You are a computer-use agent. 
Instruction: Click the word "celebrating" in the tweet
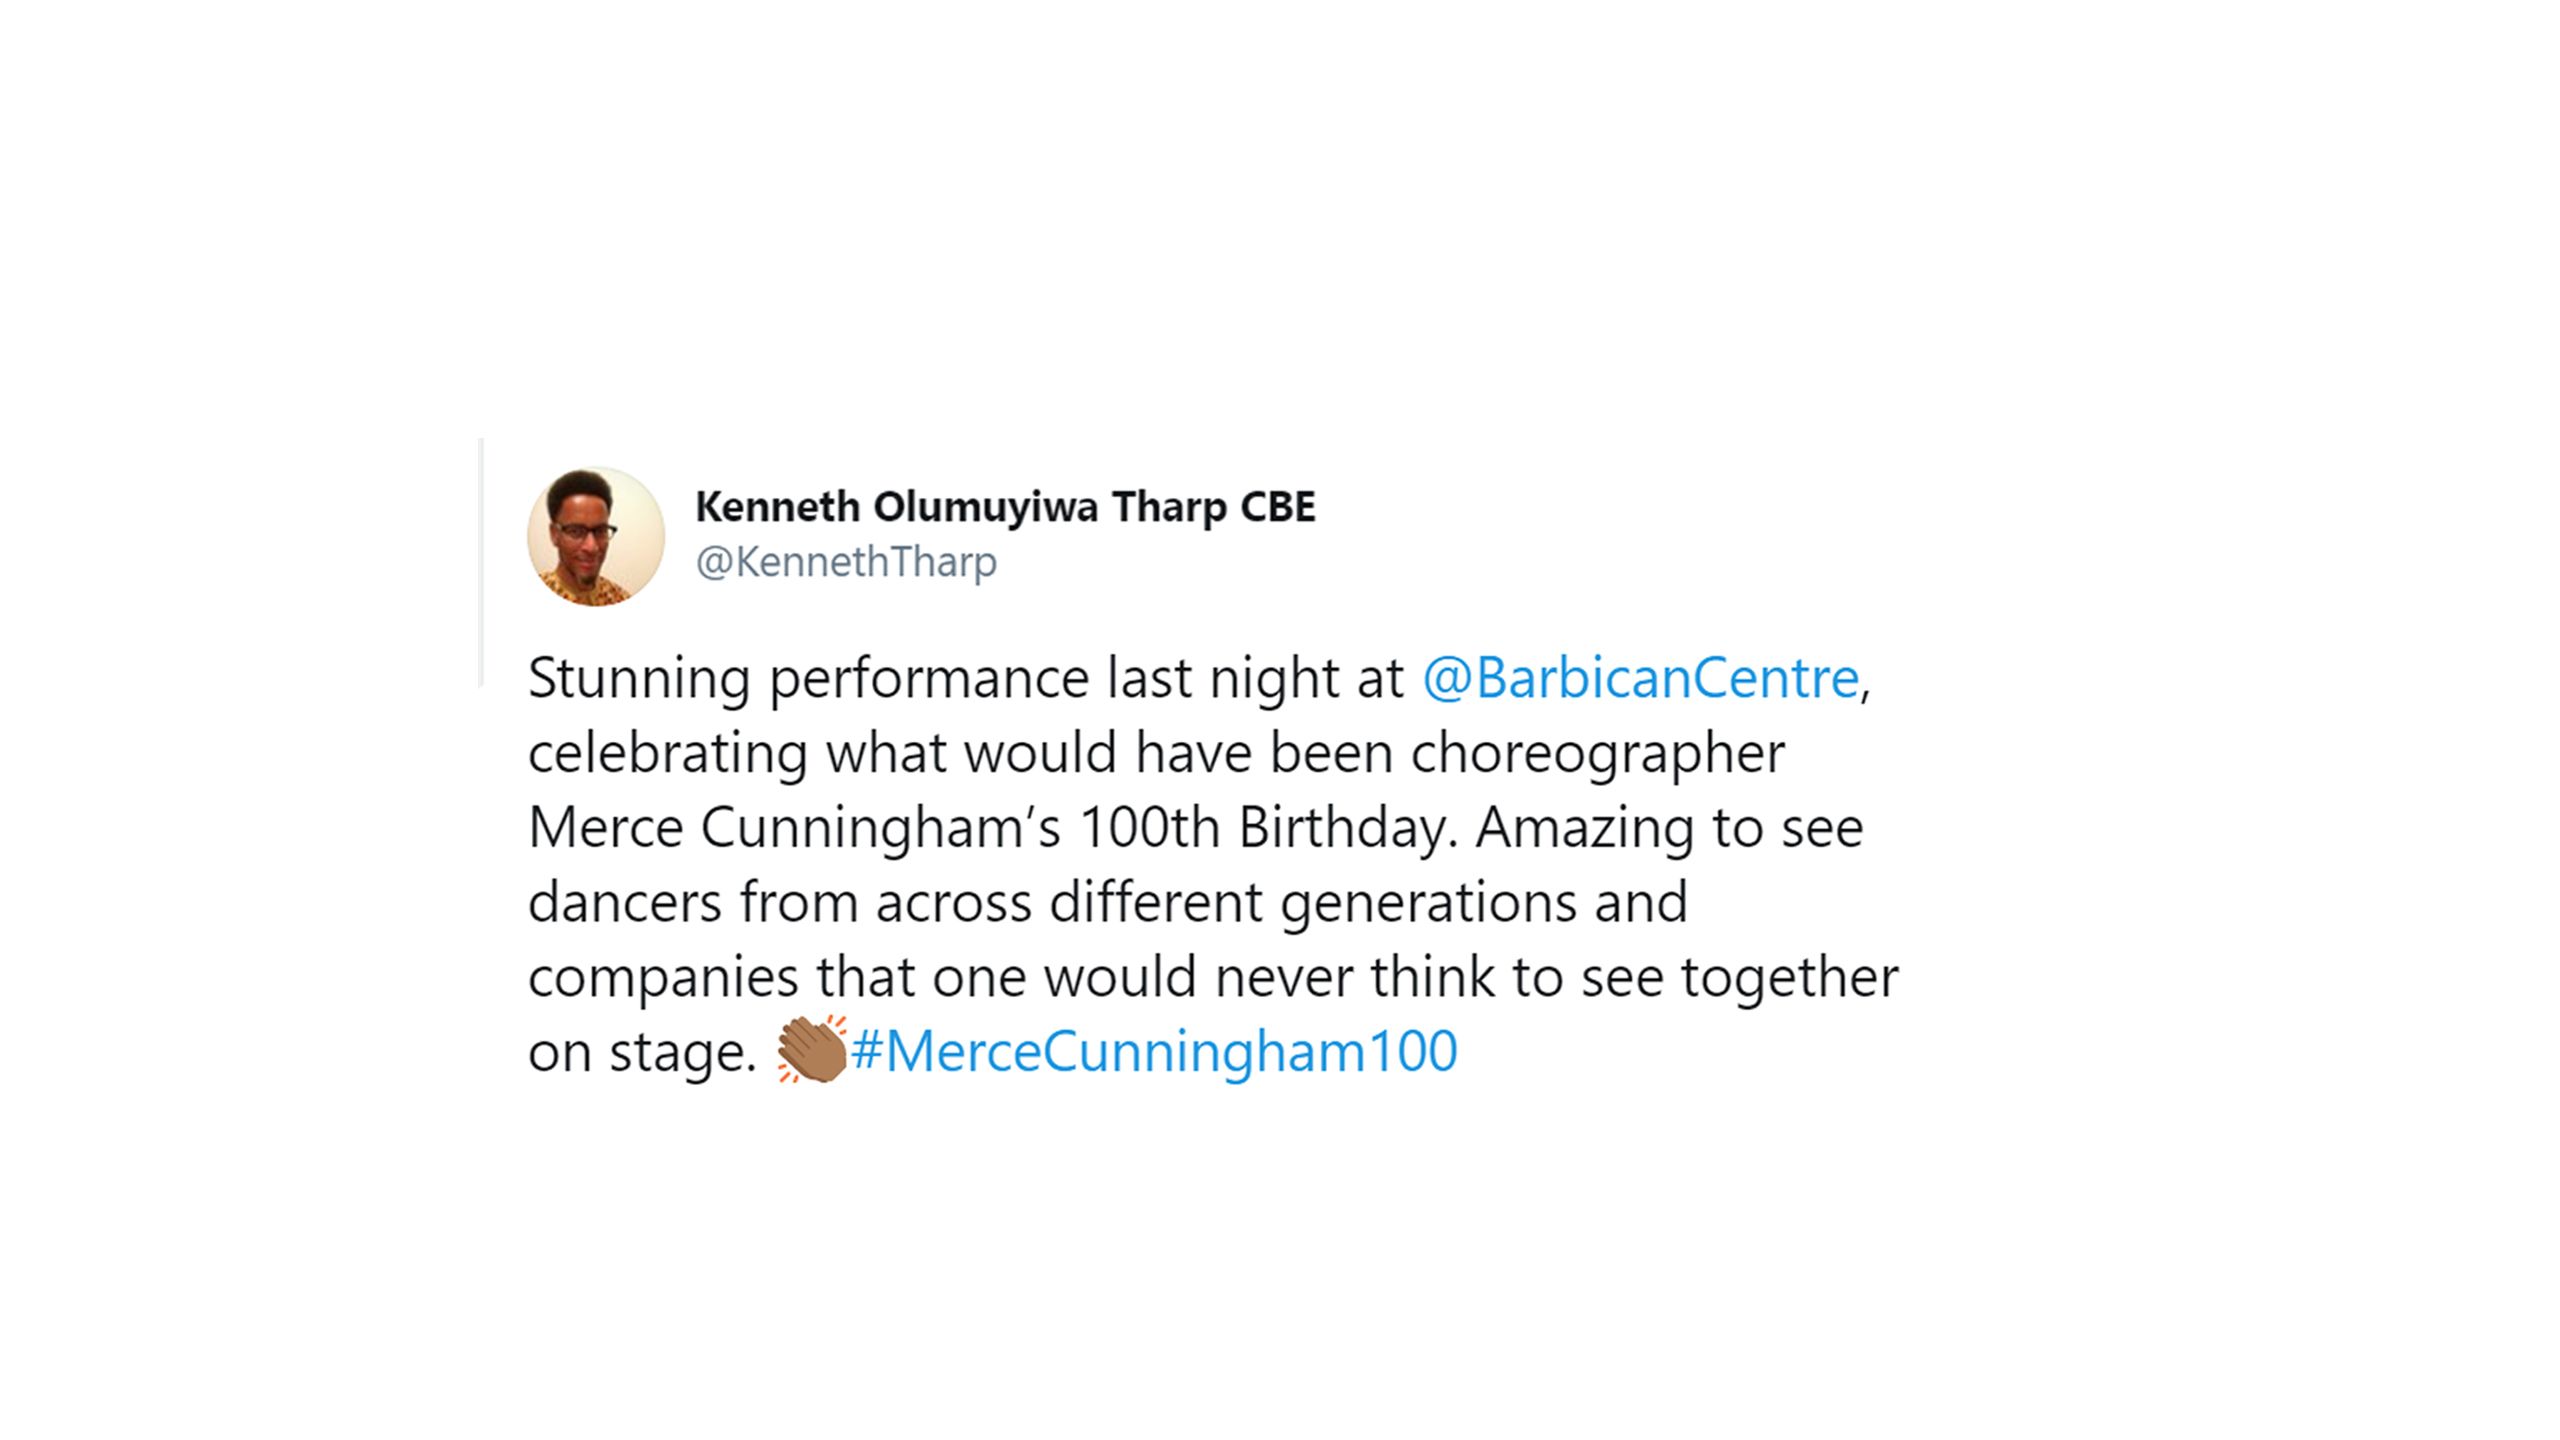pyautogui.click(x=667, y=753)
